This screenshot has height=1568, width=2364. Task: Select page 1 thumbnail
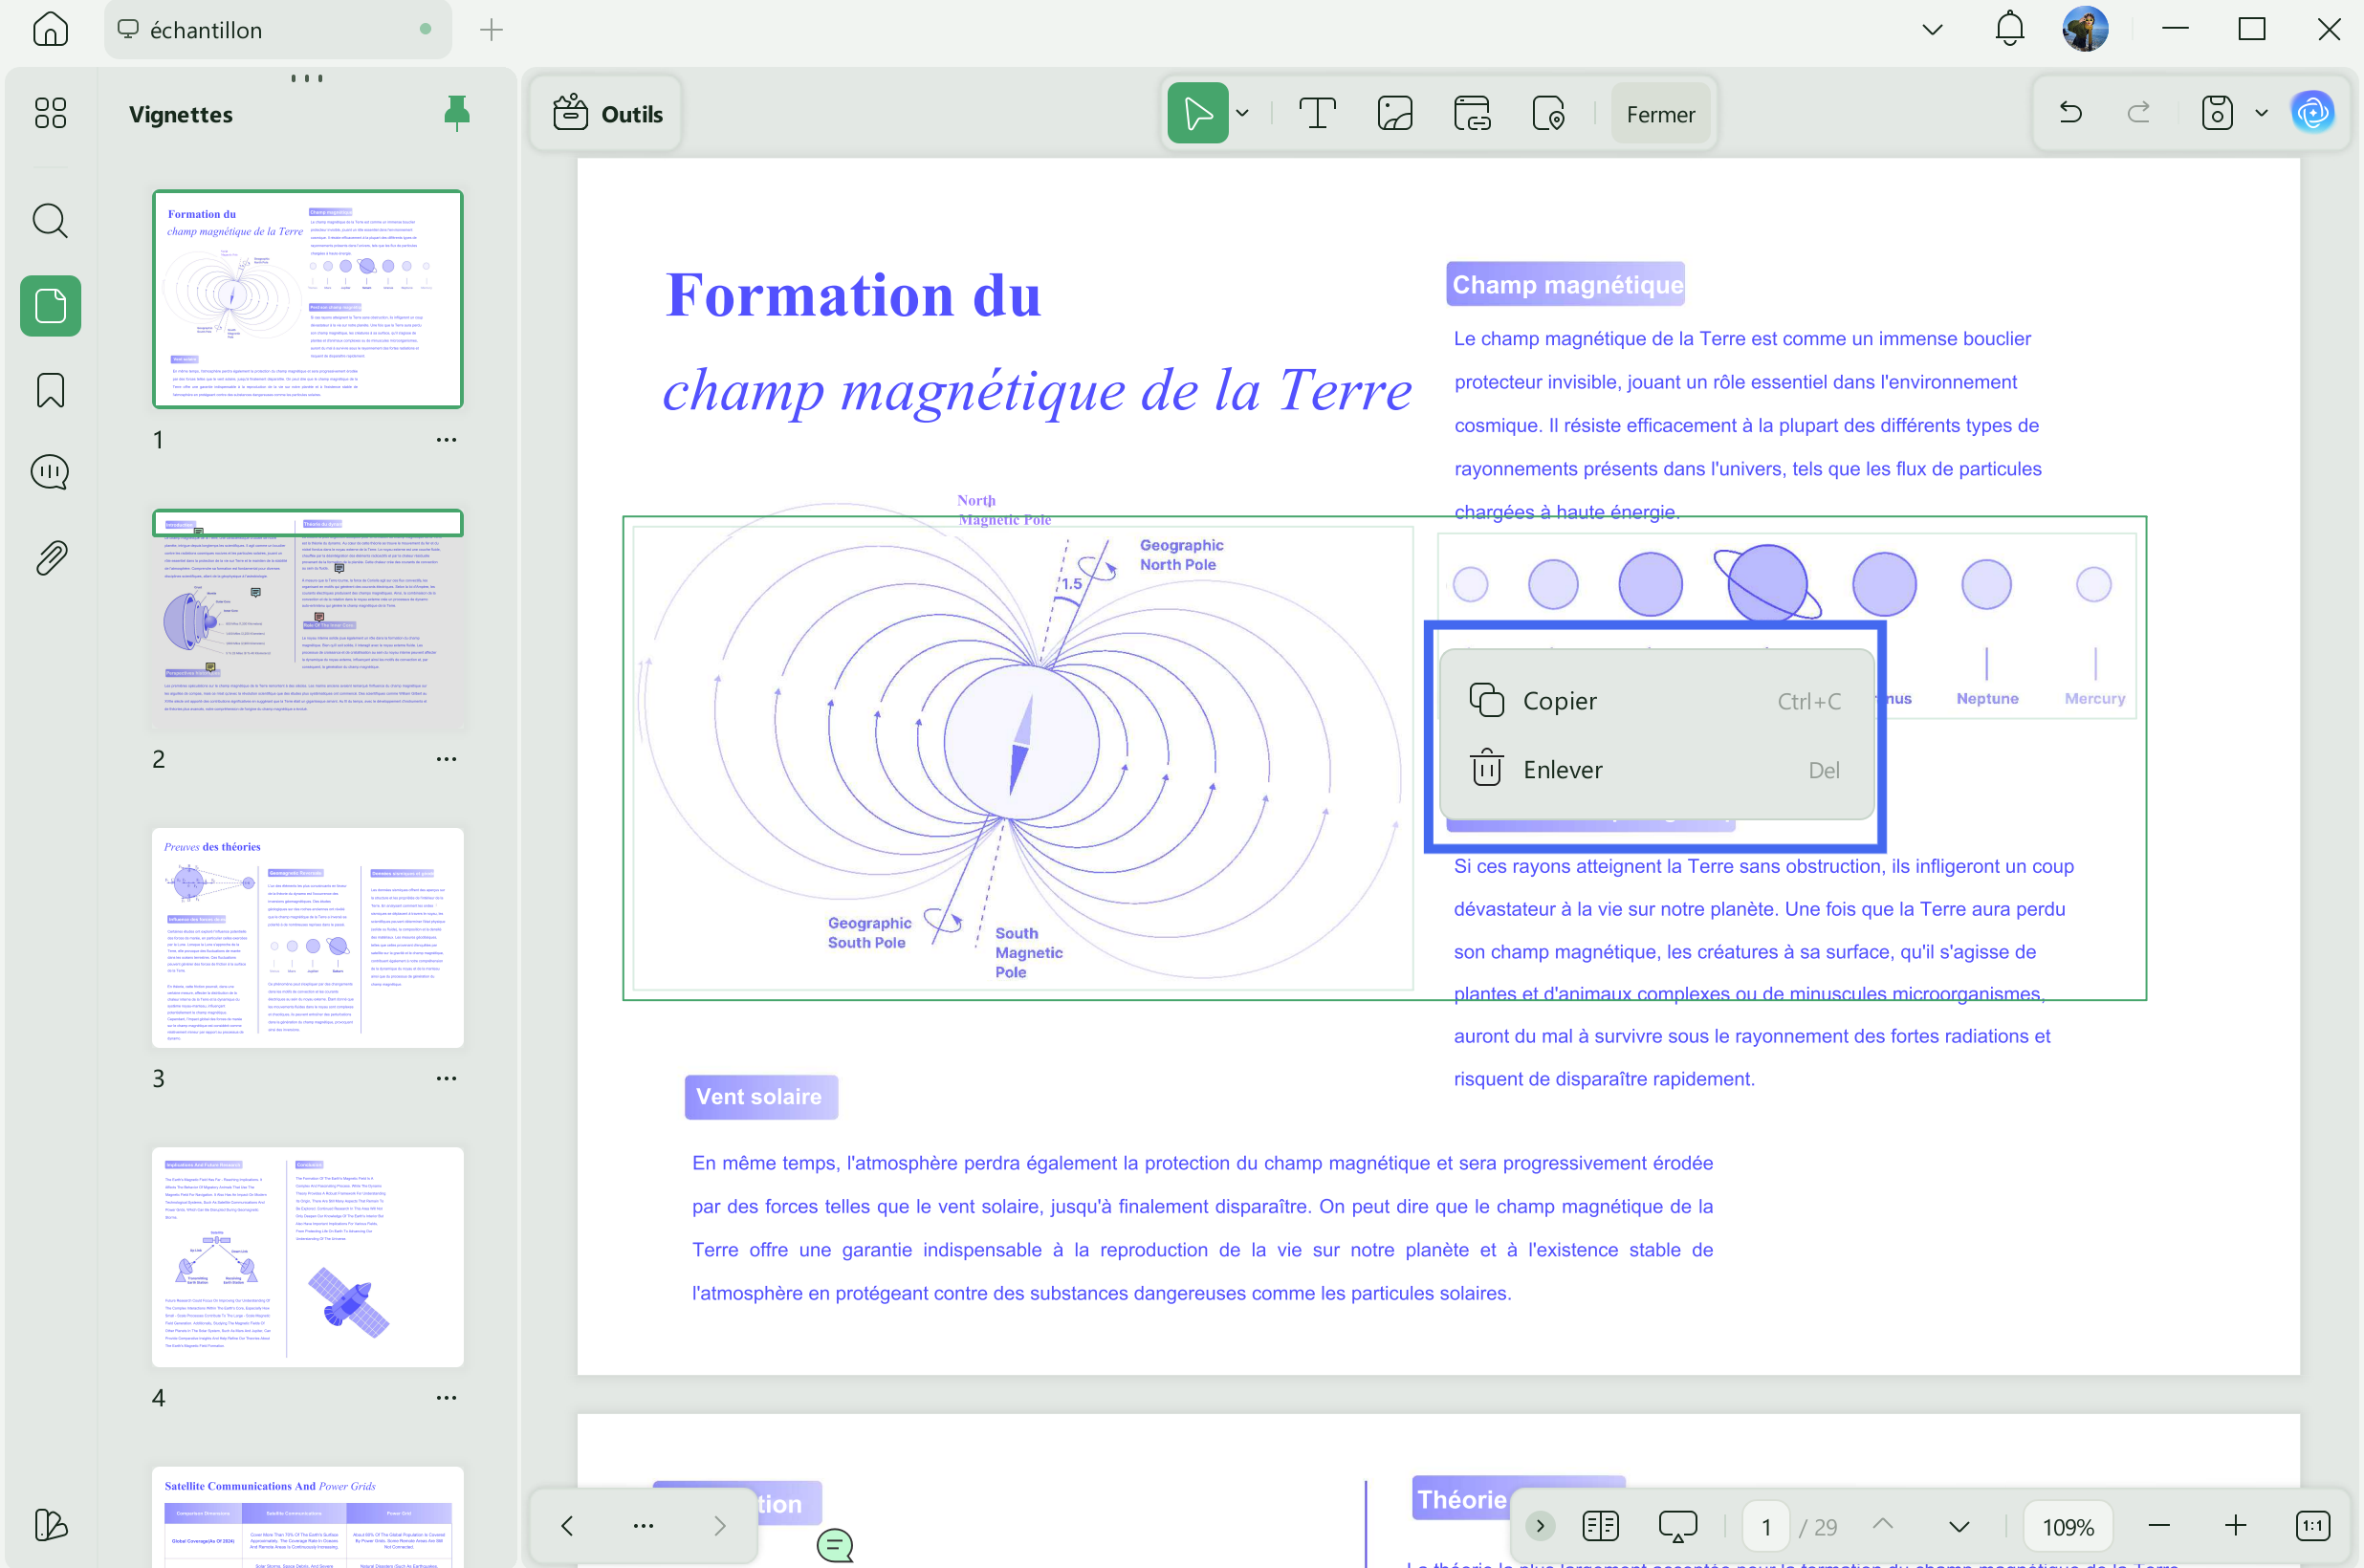pos(308,299)
